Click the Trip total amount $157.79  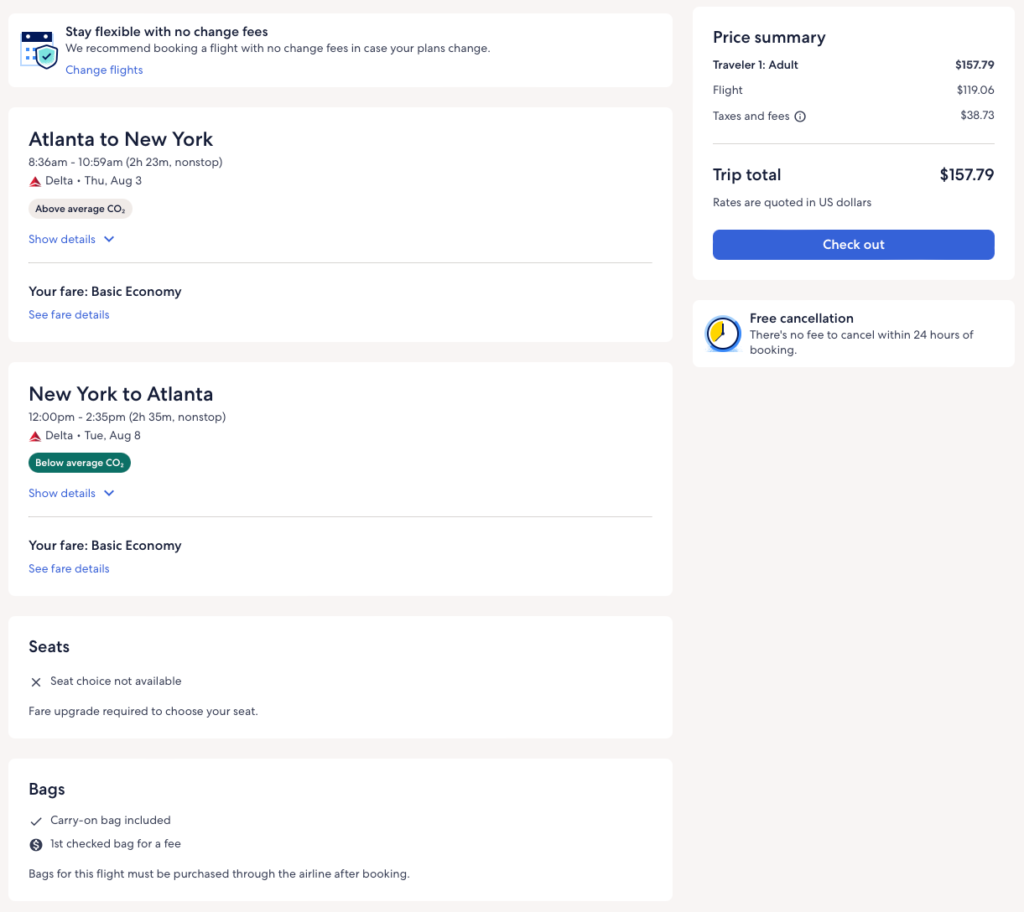point(966,175)
